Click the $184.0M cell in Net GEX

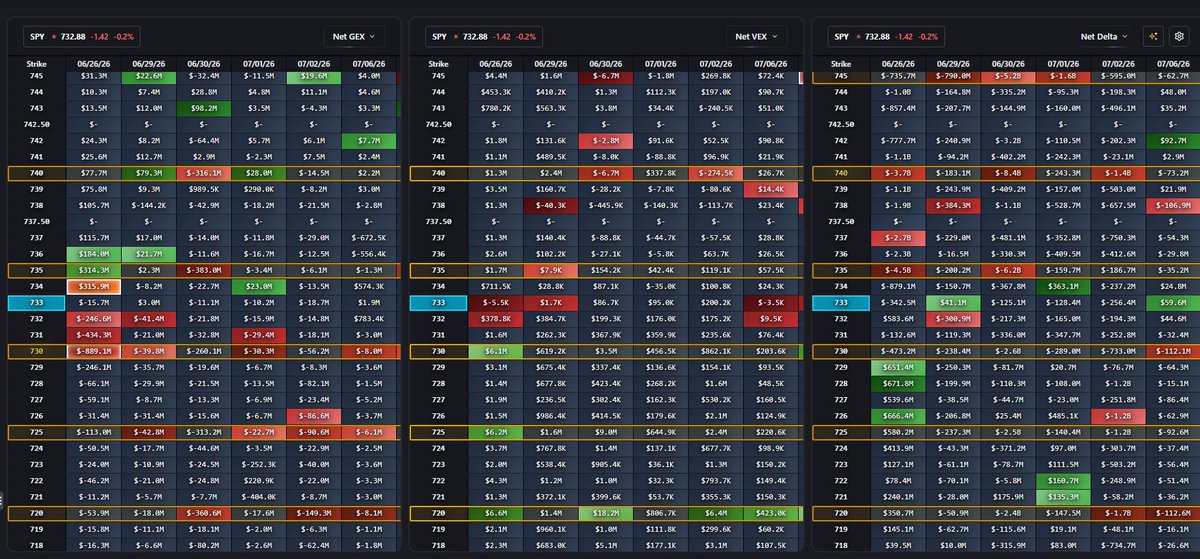[x=93, y=255]
